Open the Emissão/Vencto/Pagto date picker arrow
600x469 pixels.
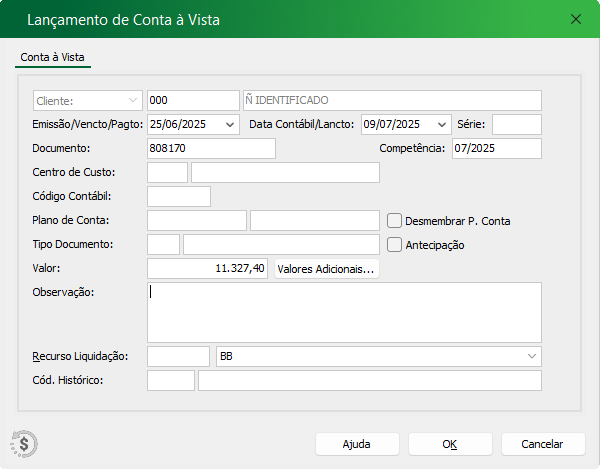[230, 125]
